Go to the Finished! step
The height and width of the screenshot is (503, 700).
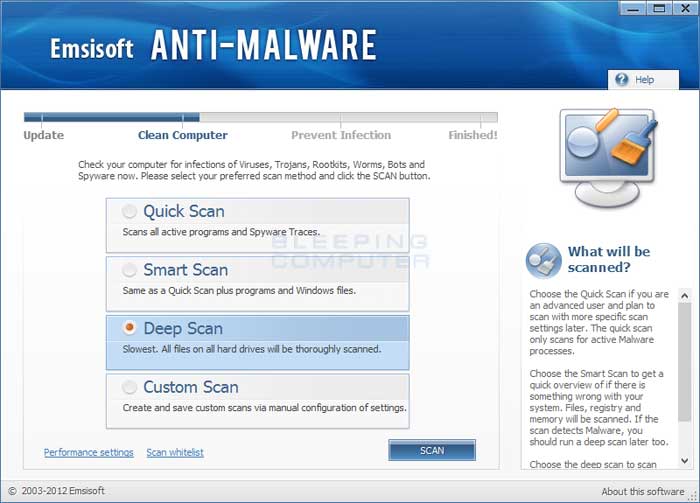click(473, 135)
